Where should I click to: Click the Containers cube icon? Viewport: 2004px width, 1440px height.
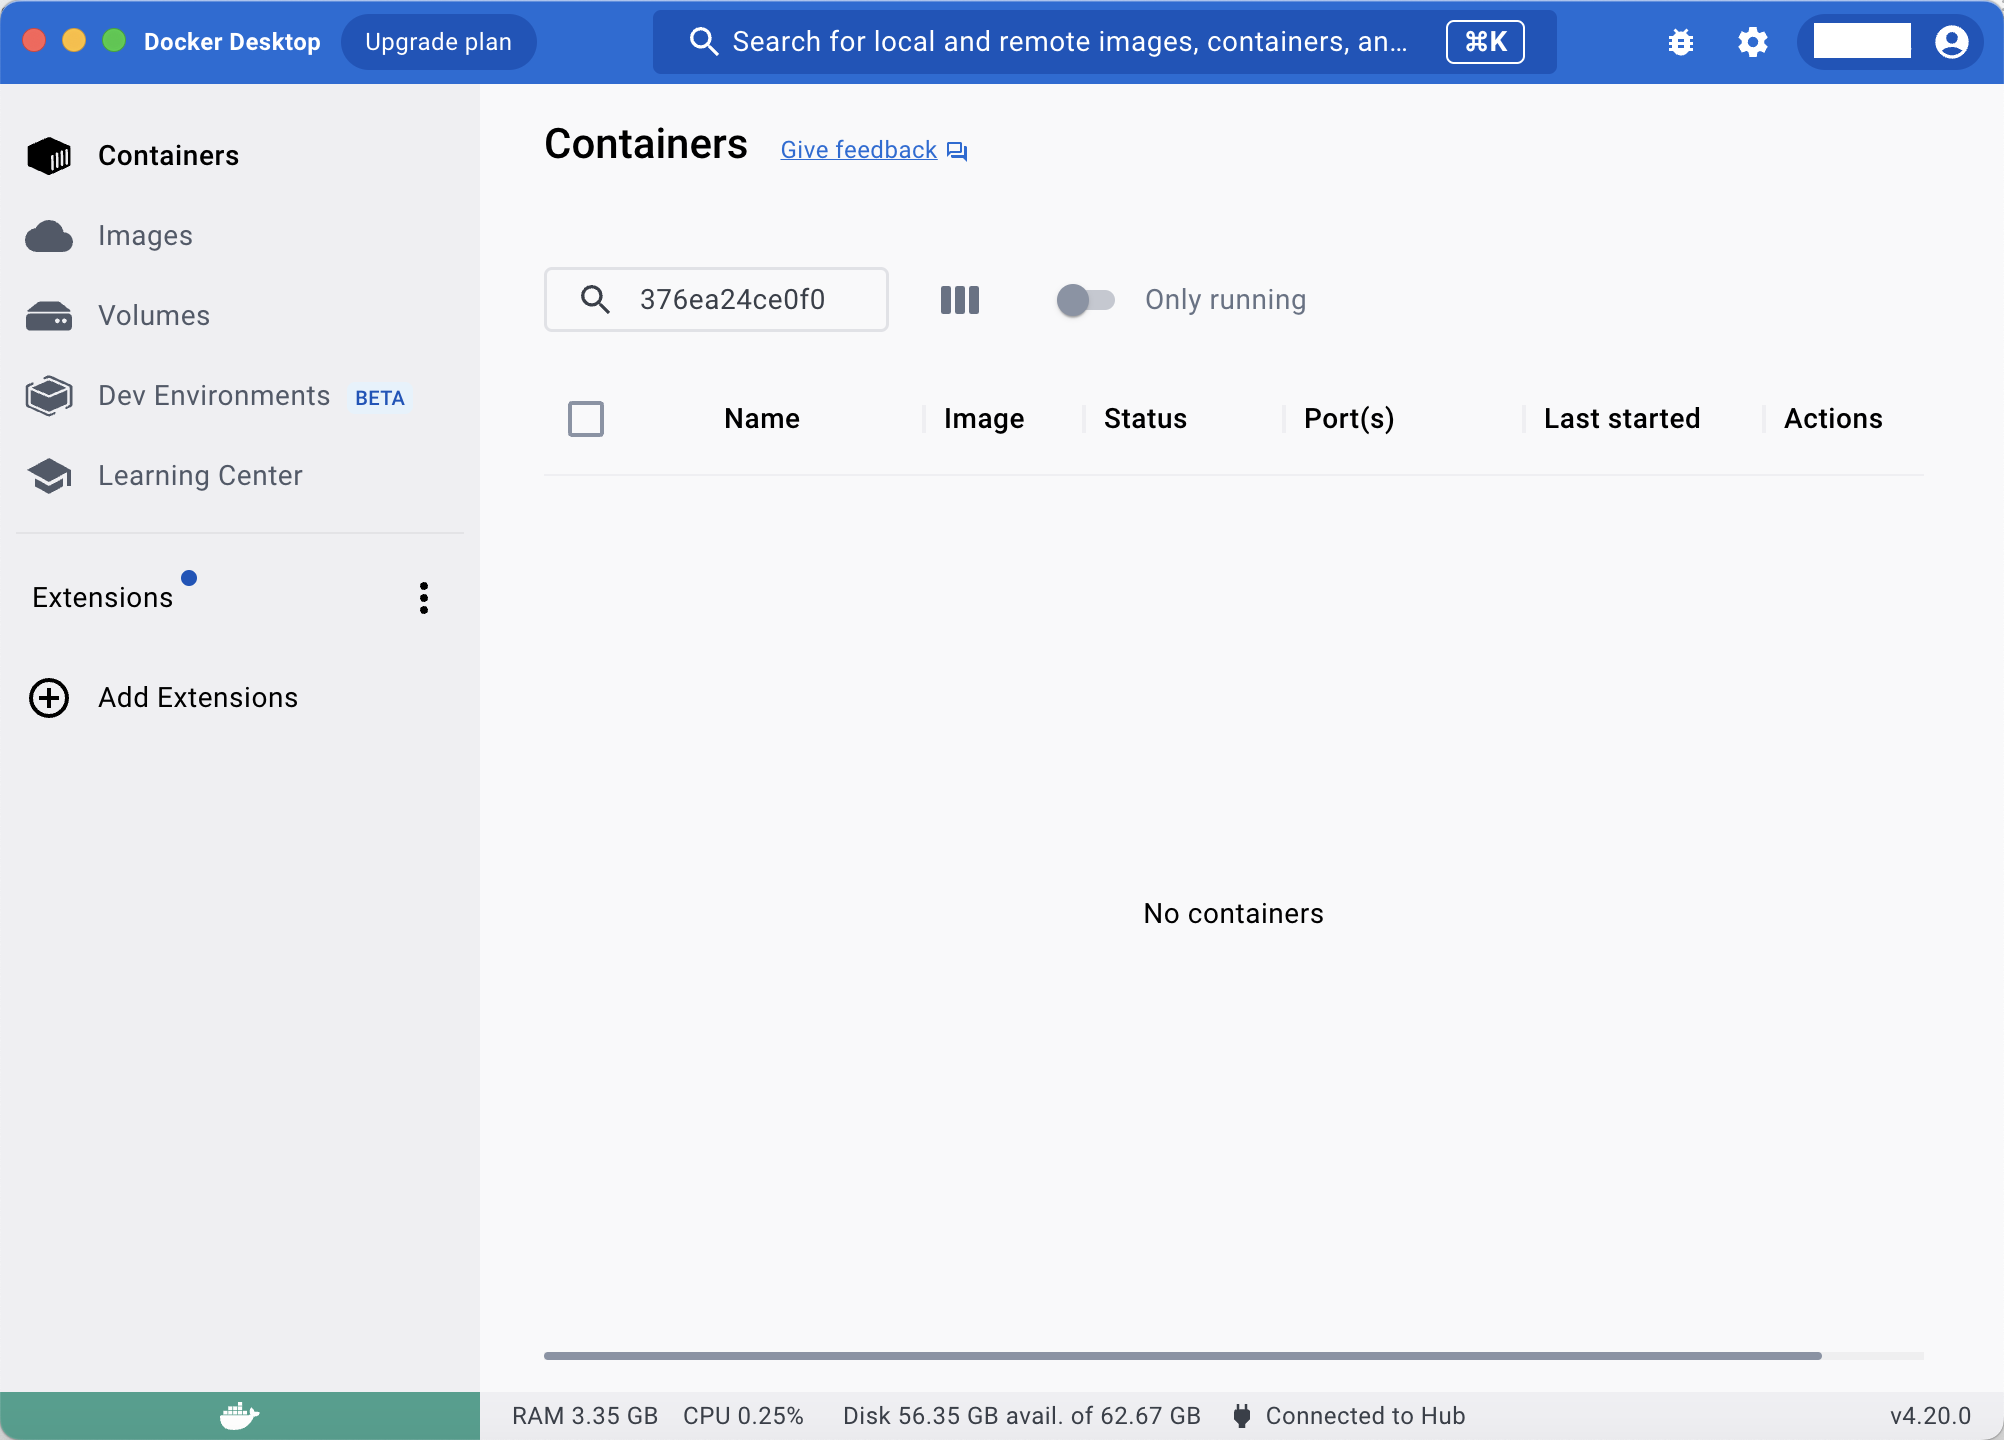[49, 156]
